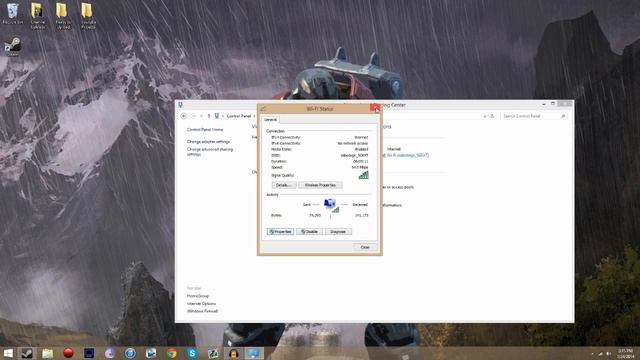
Task: Click the Control Panel taskbar icon
Action: coord(254,353)
